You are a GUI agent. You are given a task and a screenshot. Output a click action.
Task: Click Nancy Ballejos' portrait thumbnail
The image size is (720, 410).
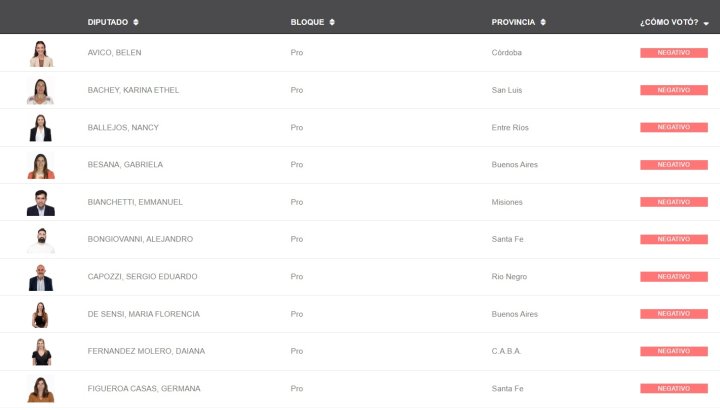[x=40, y=128]
